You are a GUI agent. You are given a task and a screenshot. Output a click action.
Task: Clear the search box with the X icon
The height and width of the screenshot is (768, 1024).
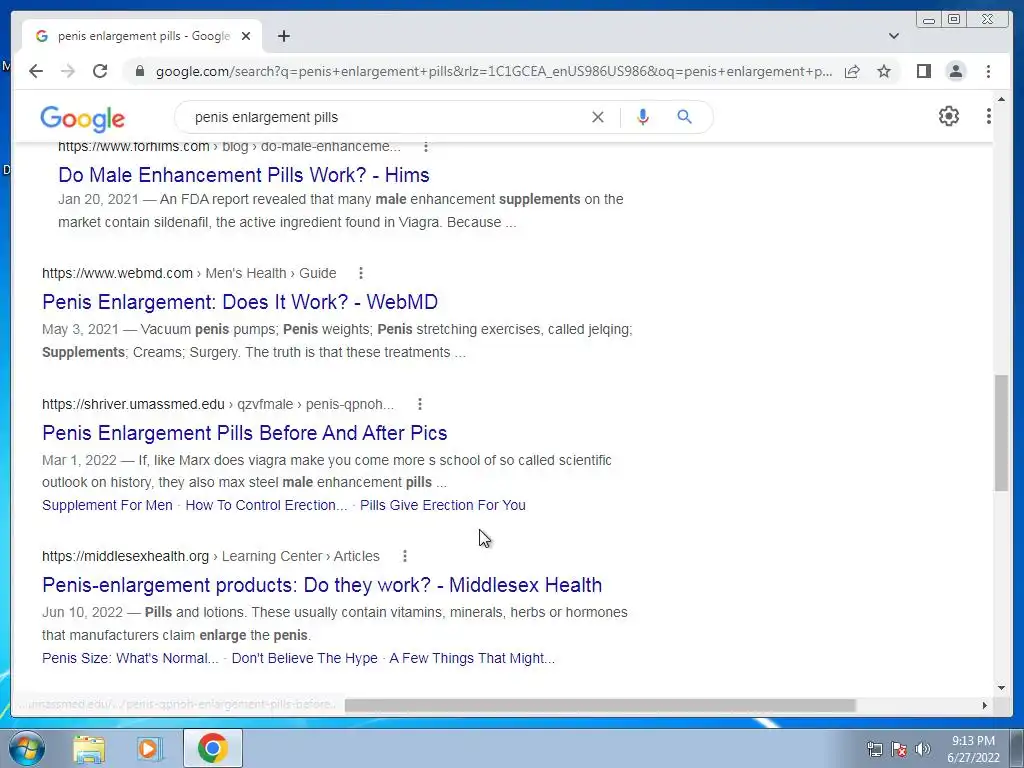pos(598,117)
